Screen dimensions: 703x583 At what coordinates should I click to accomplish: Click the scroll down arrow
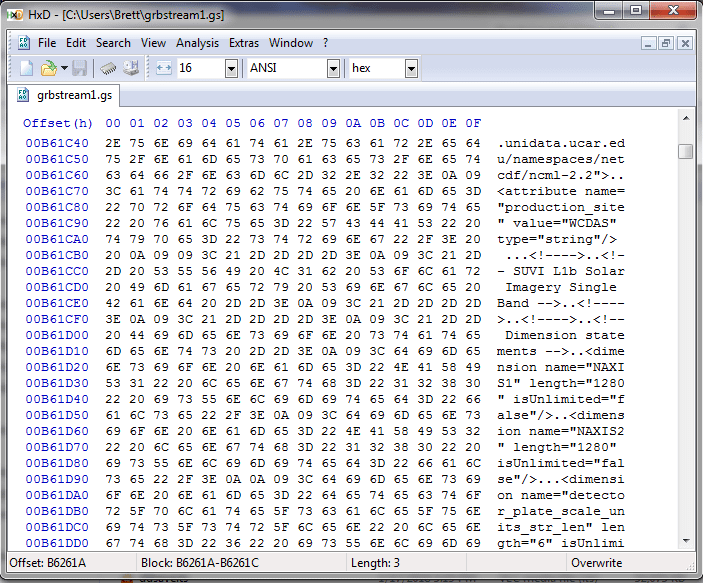[x=686, y=541]
